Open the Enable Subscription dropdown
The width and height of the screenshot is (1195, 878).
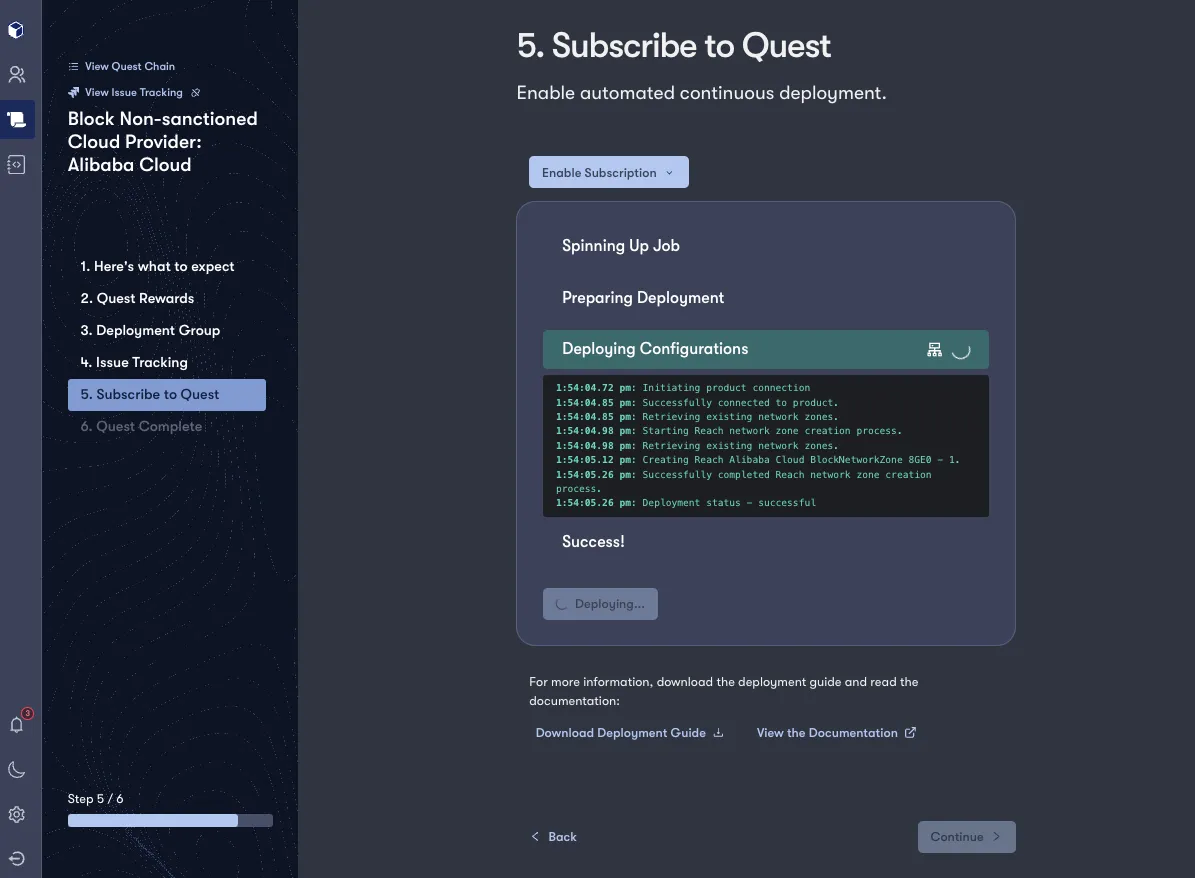608,172
